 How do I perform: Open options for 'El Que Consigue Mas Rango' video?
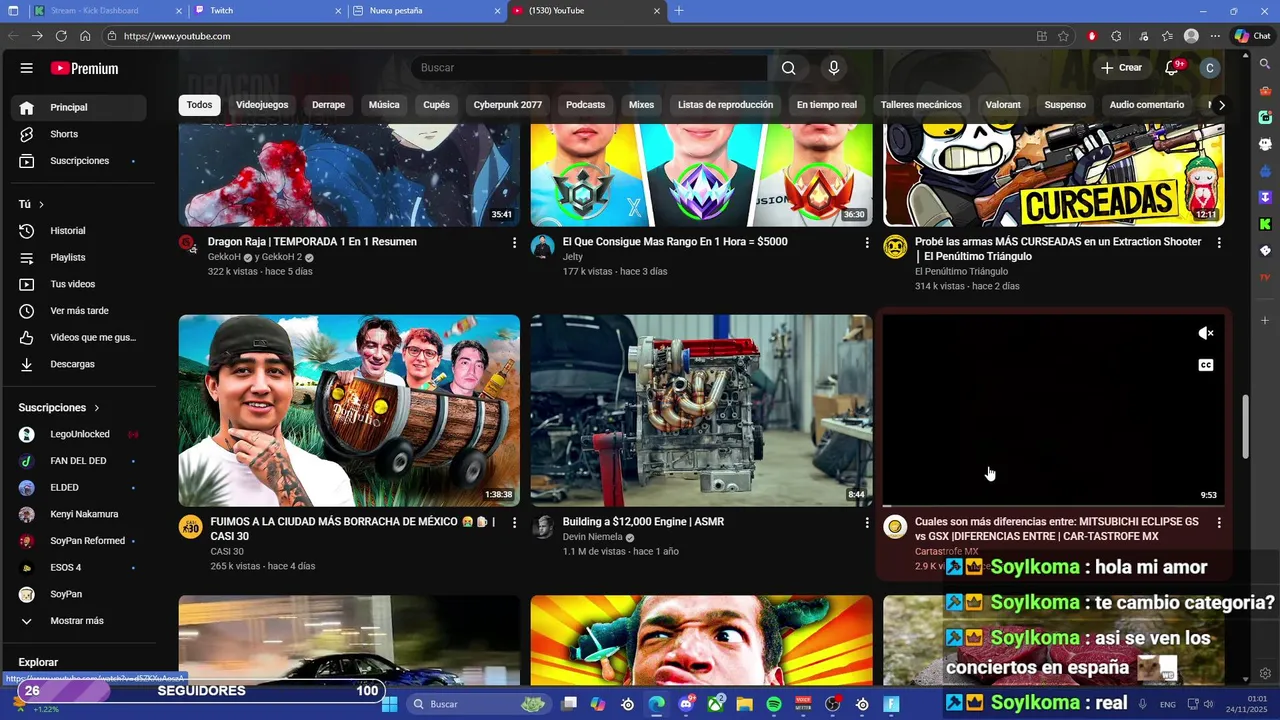867,242
